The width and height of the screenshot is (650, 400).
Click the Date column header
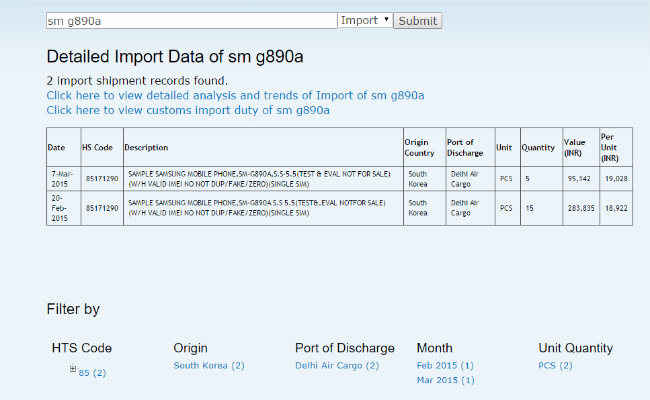[x=63, y=147]
